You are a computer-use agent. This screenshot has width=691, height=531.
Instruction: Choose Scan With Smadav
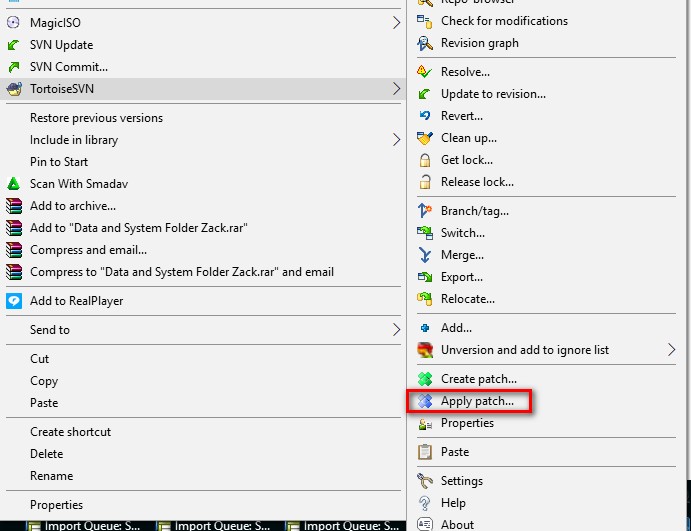coord(79,184)
